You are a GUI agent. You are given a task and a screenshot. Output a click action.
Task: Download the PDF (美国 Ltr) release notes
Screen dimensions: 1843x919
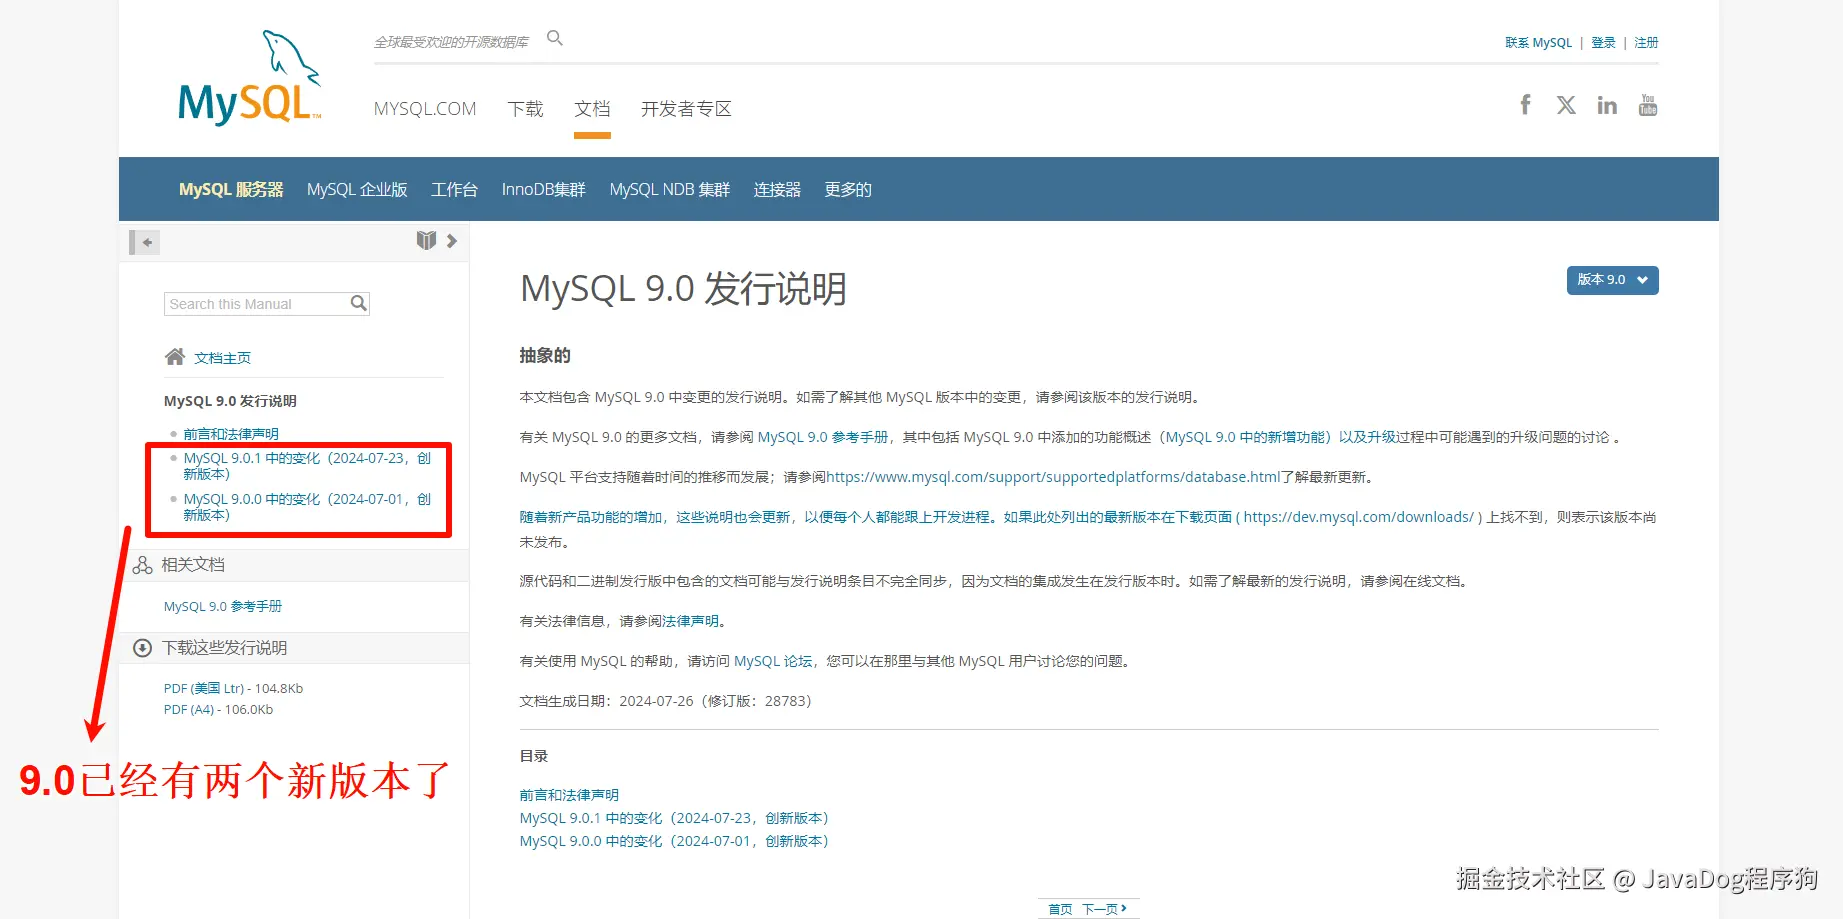[x=204, y=689]
